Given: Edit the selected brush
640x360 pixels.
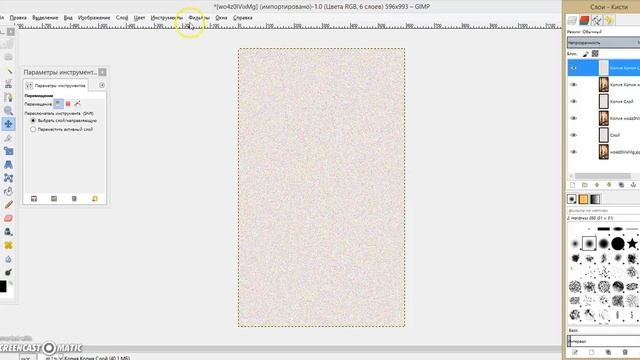Looking at the screenshot, I should click(x=575, y=352).
